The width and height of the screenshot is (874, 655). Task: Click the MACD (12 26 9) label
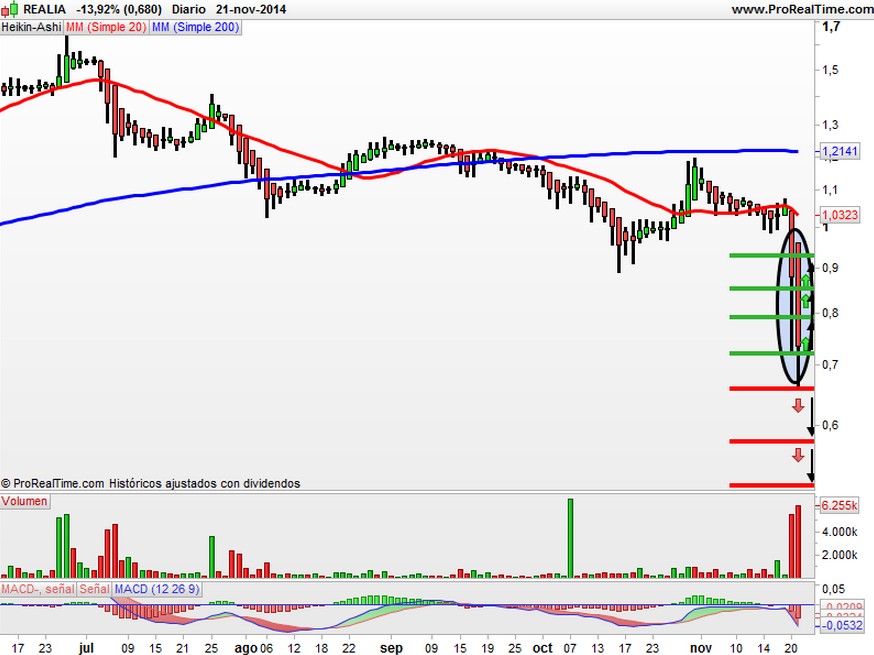[157, 589]
